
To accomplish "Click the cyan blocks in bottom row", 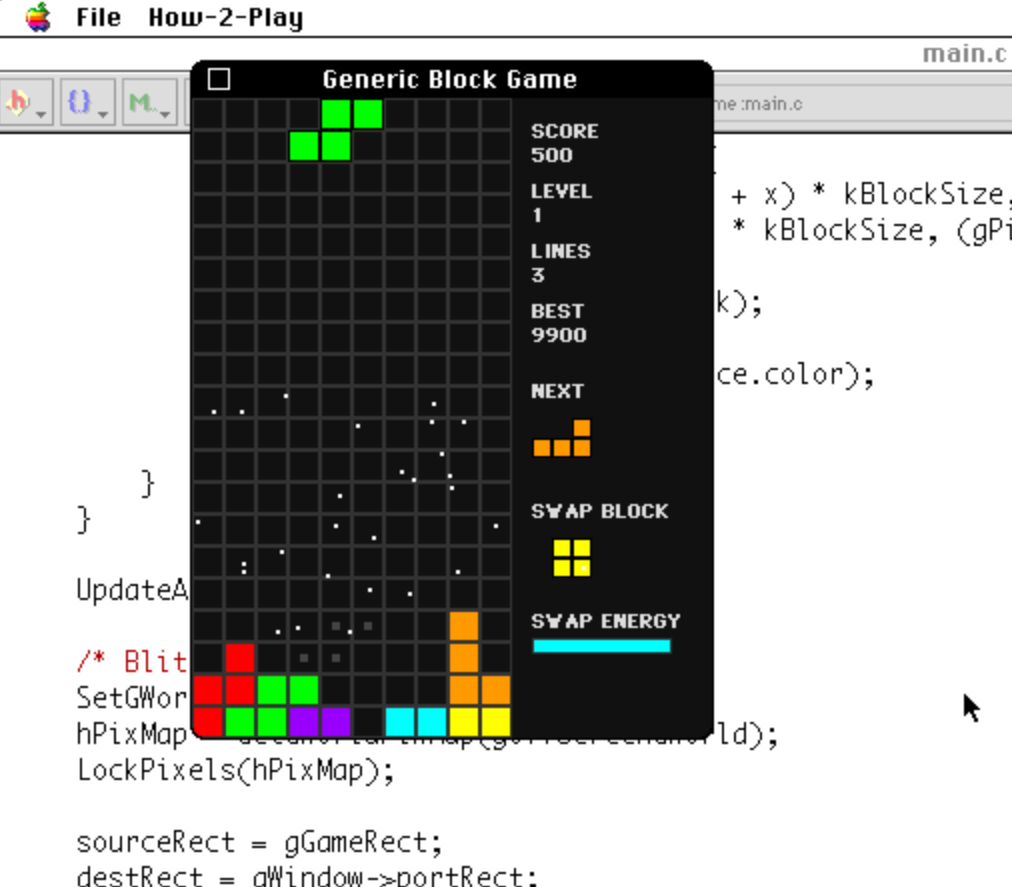I will (x=416, y=721).
